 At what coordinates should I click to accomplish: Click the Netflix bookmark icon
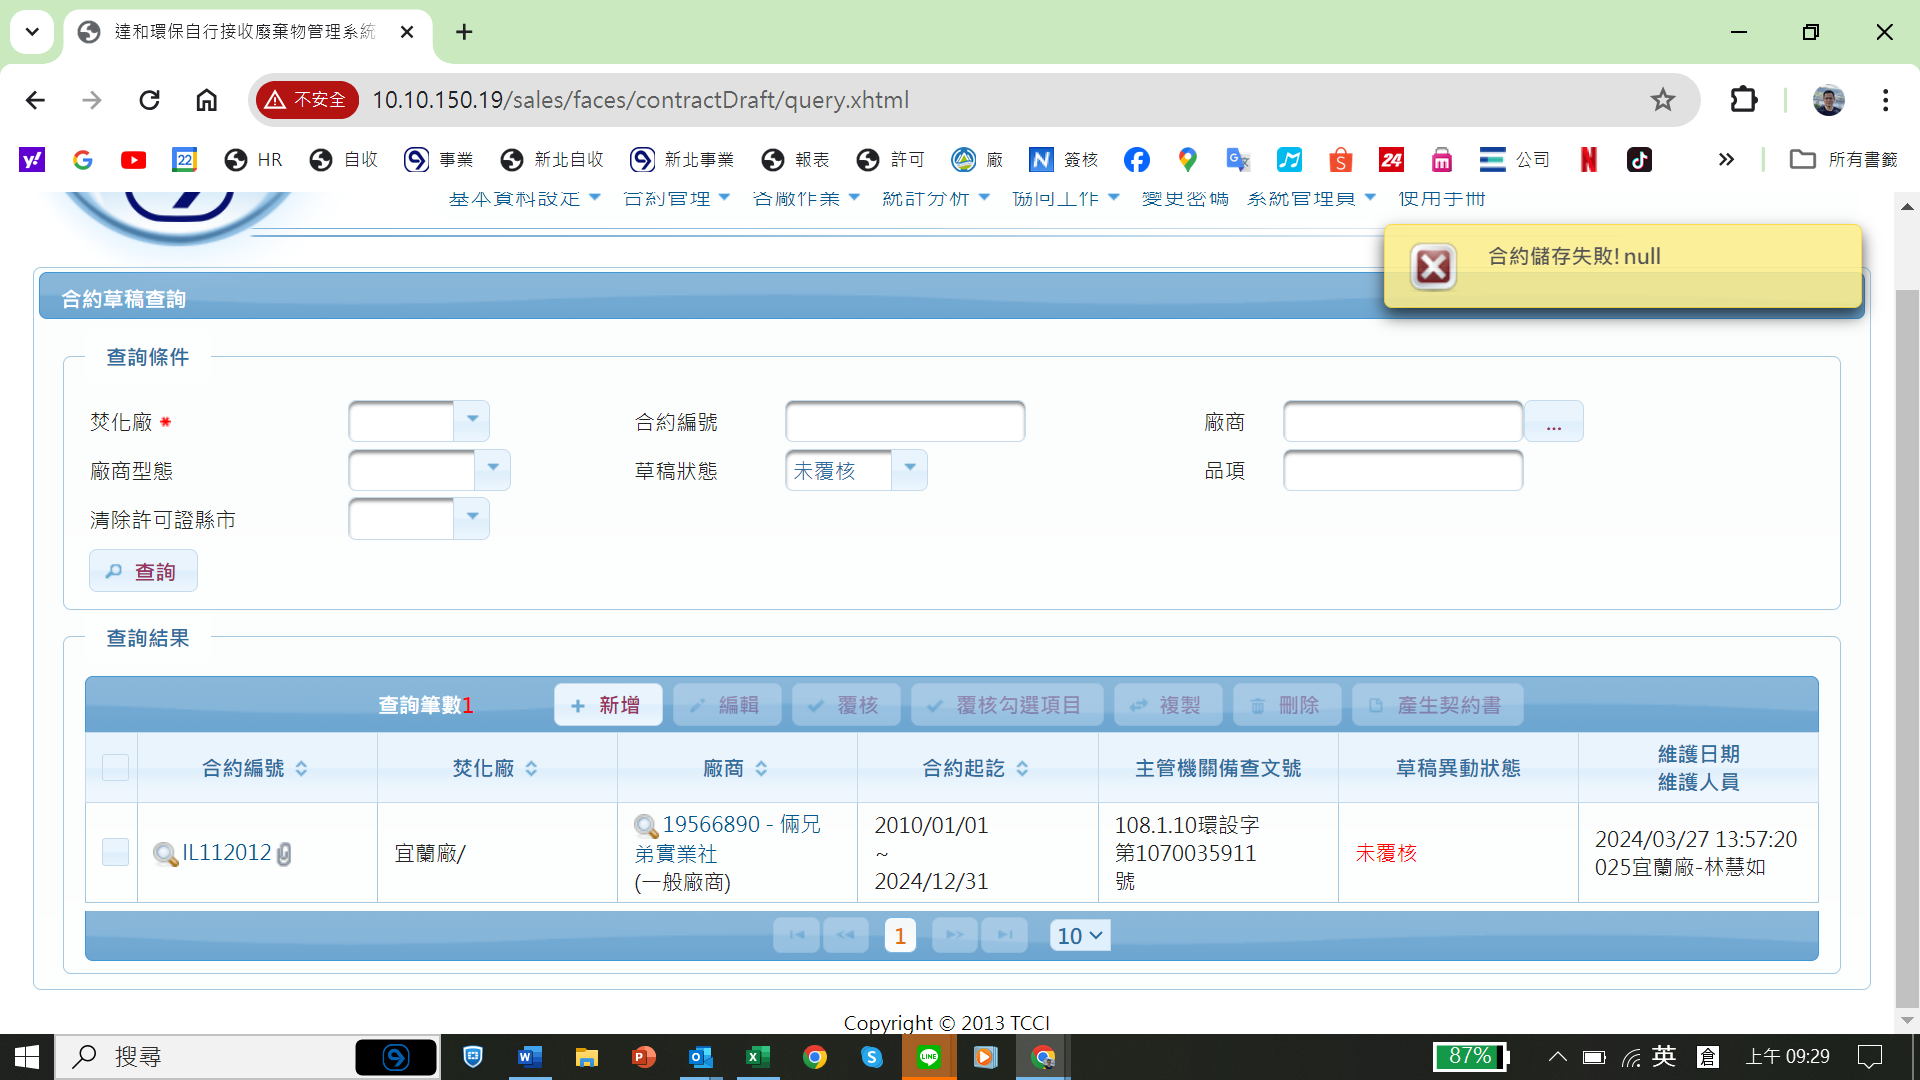(x=1588, y=160)
